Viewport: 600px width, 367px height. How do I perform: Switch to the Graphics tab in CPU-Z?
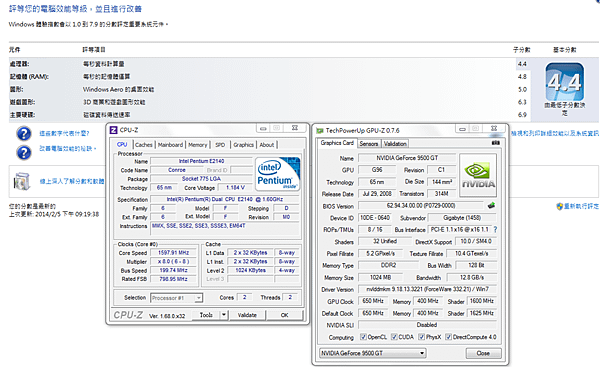(243, 145)
